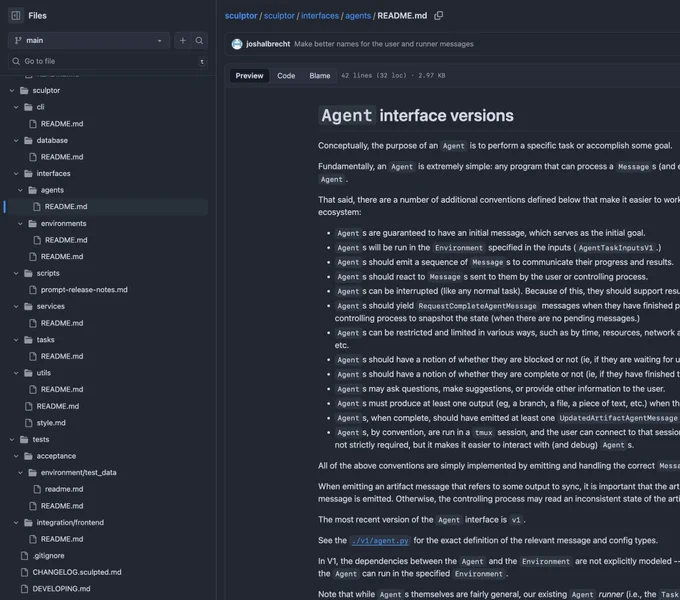Collapse the utils folder chevron
This screenshot has width=680, height=600.
(x=16, y=373)
